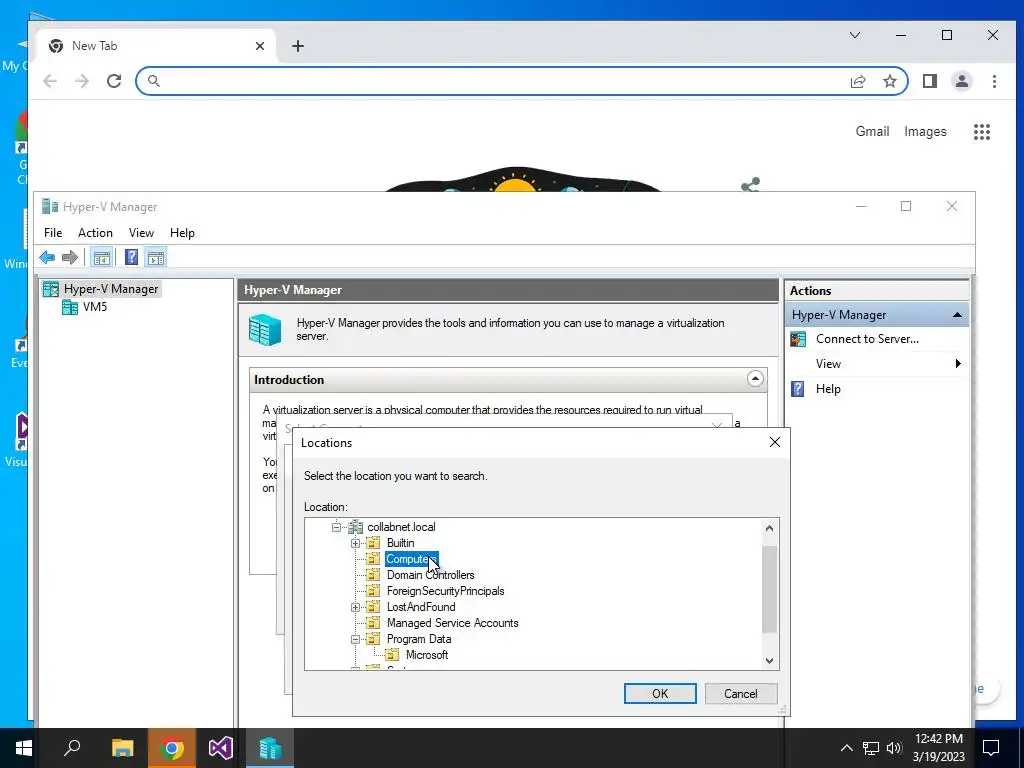Select the LostAndFound folder
Viewport: 1024px width, 768px height.
421,607
